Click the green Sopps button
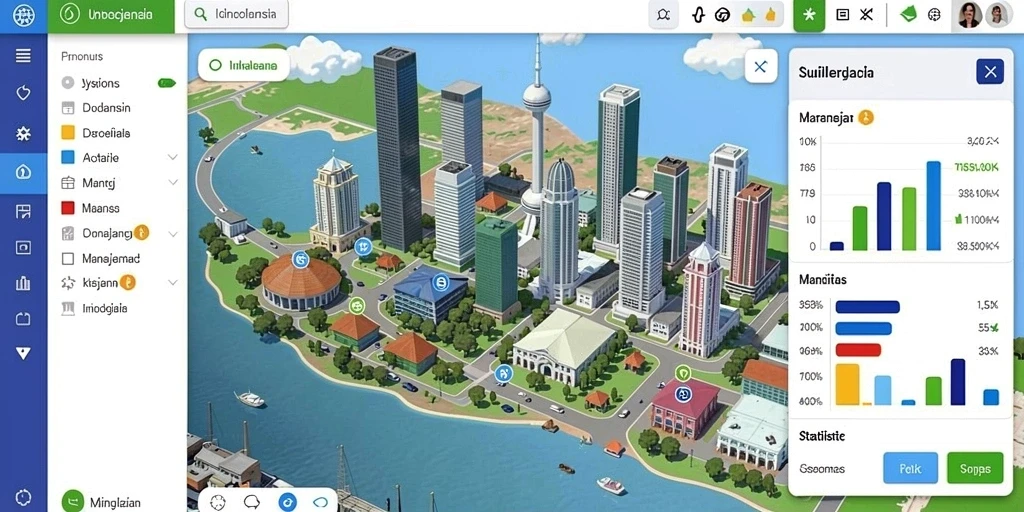 point(975,468)
